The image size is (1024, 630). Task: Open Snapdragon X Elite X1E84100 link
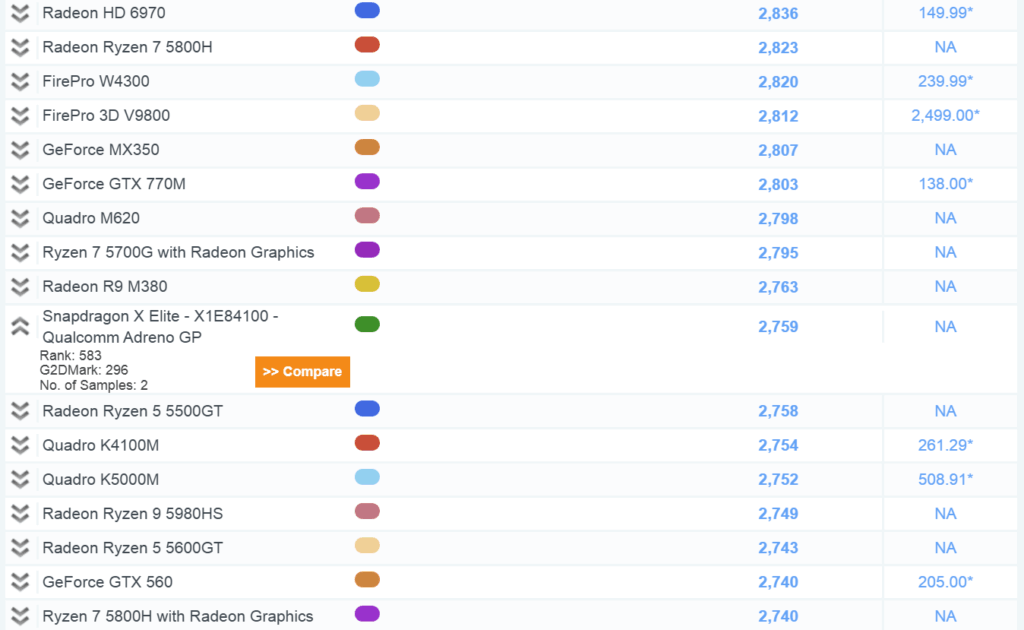point(161,326)
